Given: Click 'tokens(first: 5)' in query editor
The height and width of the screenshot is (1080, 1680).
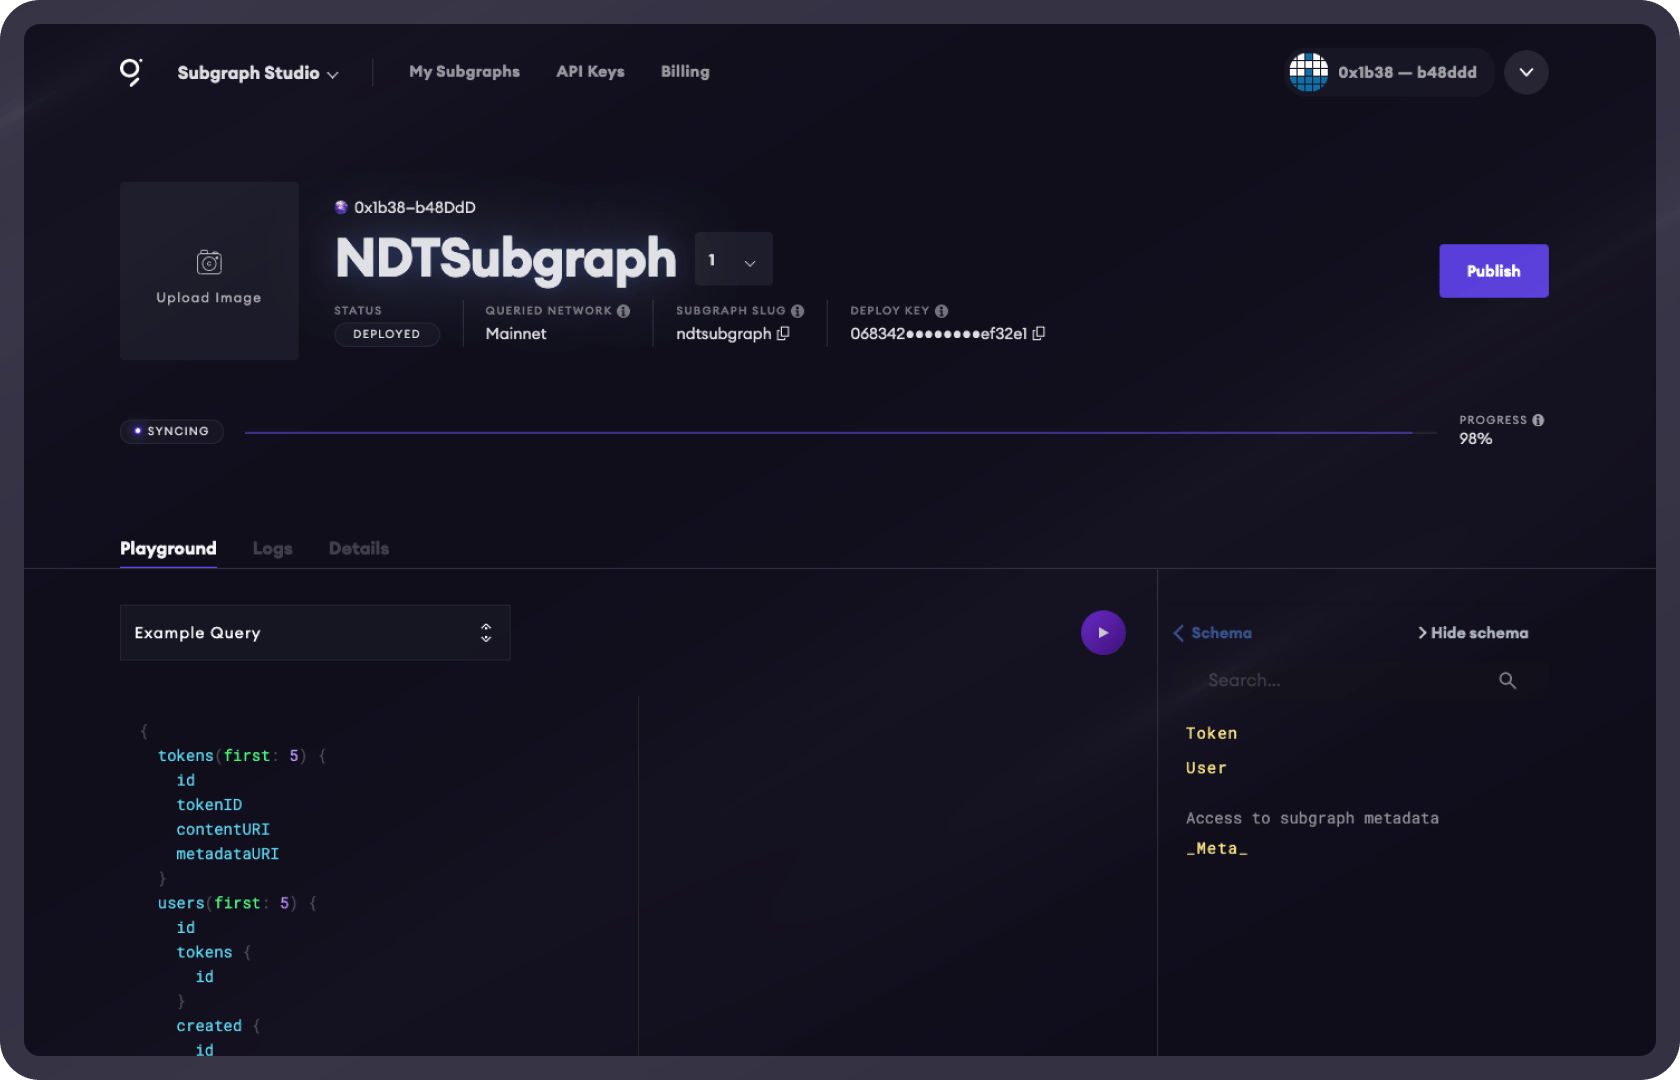Looking at the screenshot, I should 232,756.
